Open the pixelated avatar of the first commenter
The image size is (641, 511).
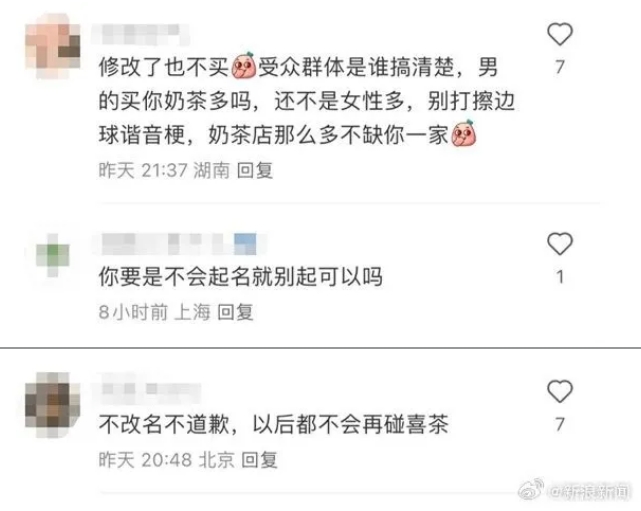(x=52, y=46)
